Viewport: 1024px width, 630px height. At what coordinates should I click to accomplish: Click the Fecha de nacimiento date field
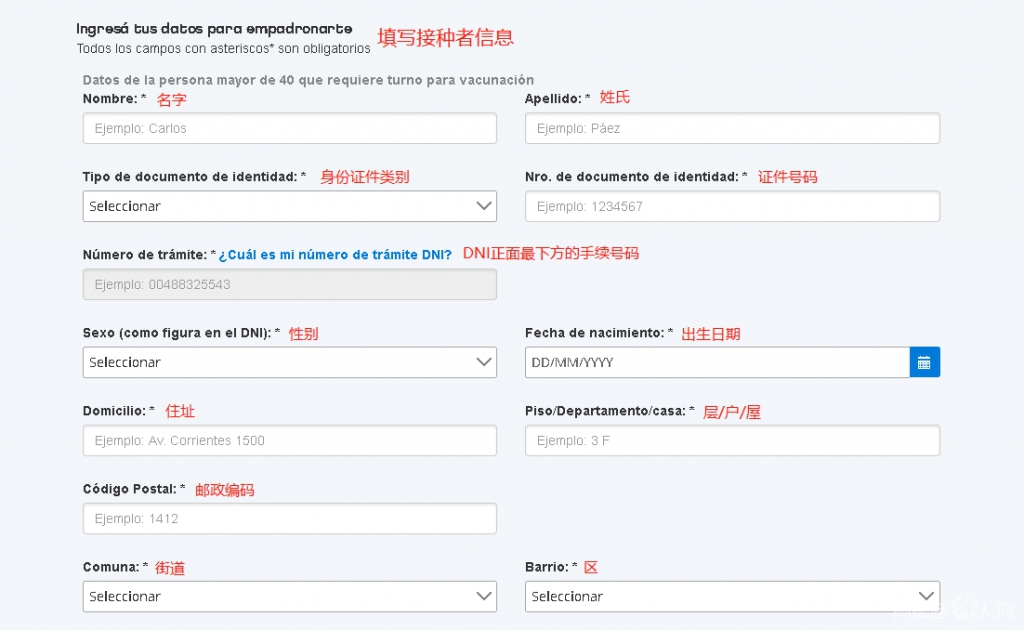(716, 362)
